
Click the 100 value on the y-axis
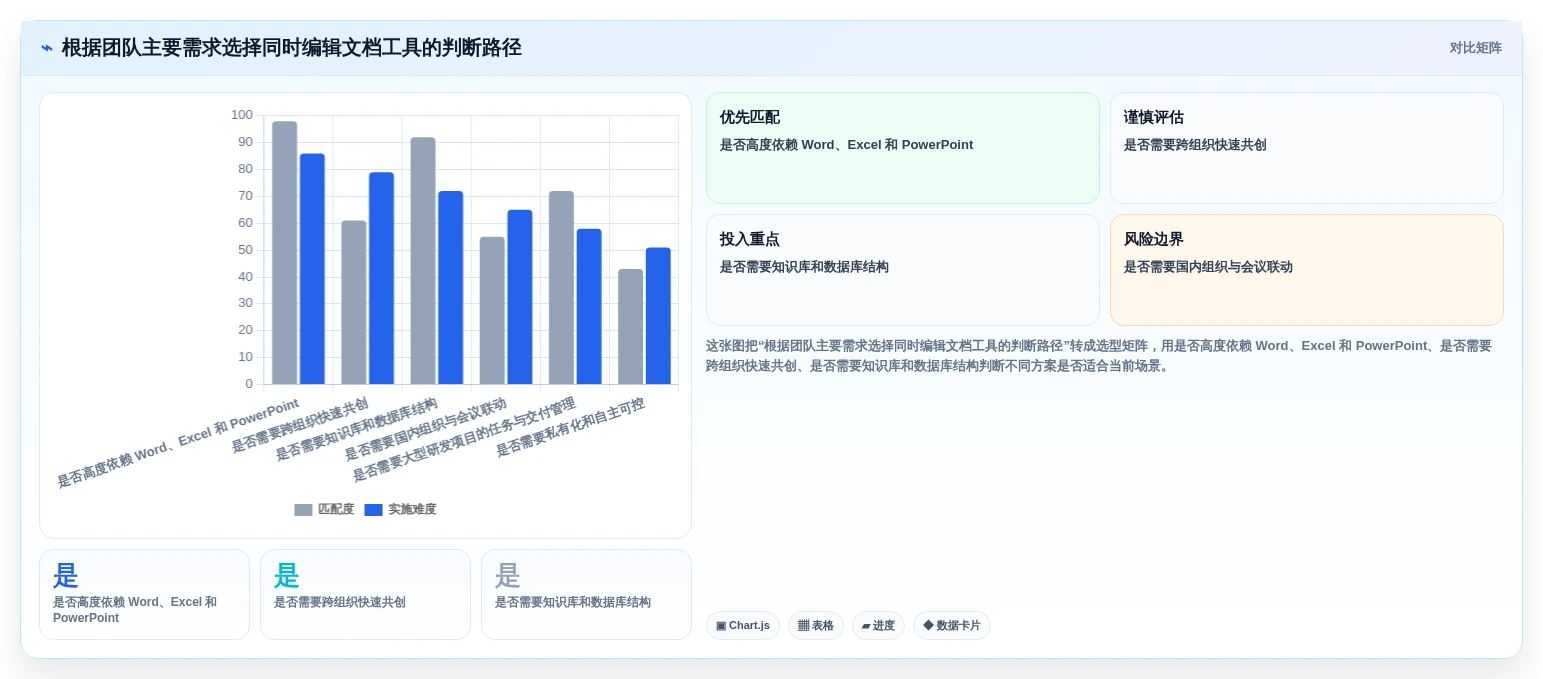click(242, 115)
